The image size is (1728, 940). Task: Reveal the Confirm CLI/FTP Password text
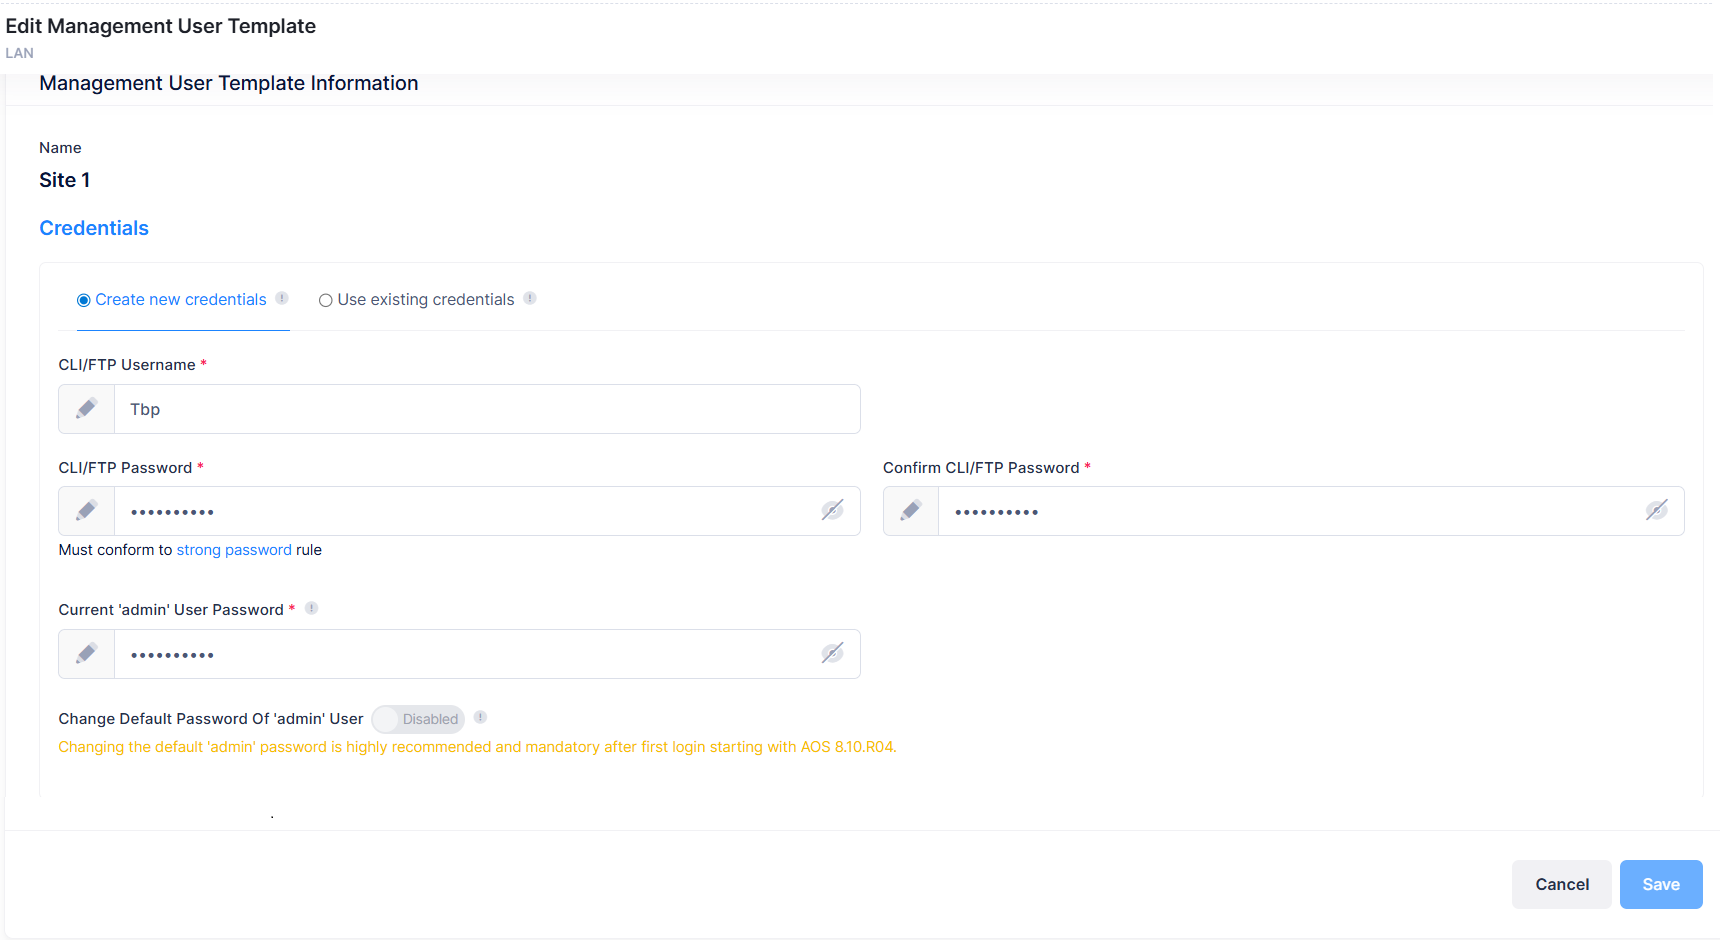click(1656, 511)
